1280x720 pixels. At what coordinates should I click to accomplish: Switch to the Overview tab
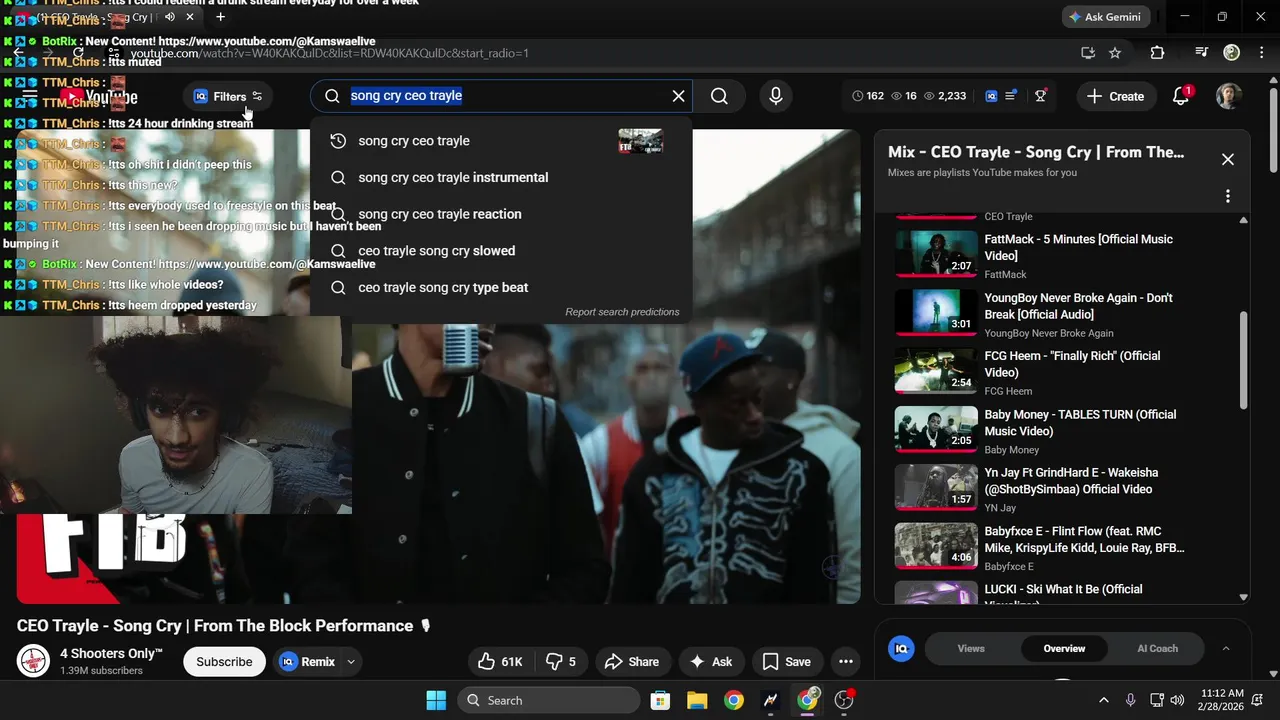pos(1064,648)
